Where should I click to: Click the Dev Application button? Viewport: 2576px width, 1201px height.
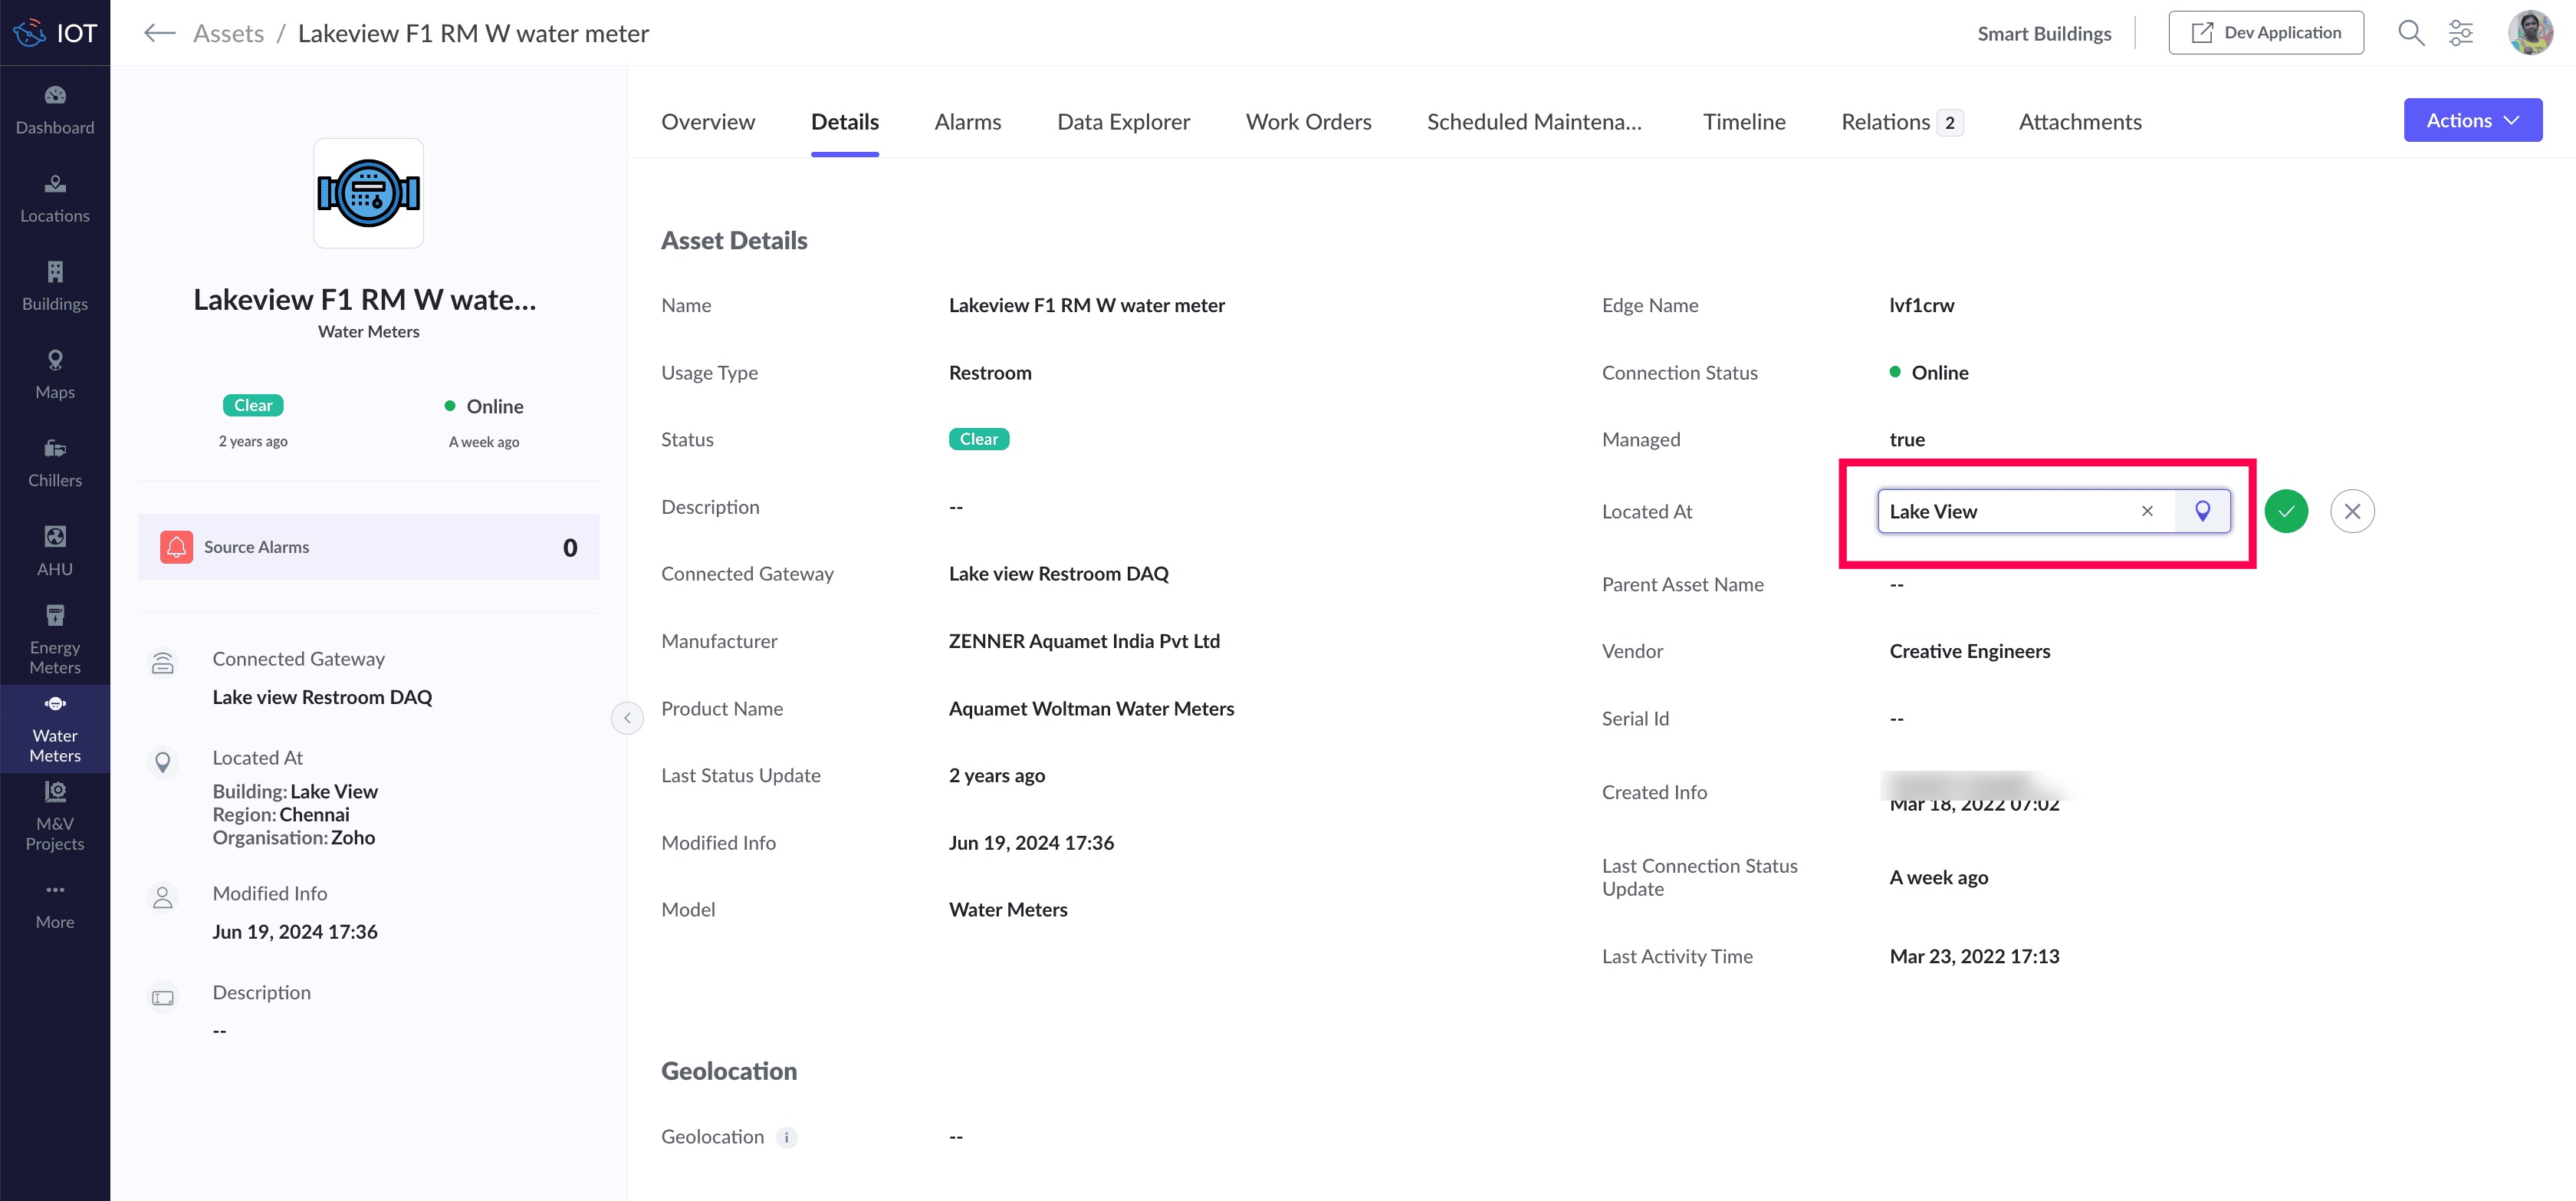point(2265,33)
